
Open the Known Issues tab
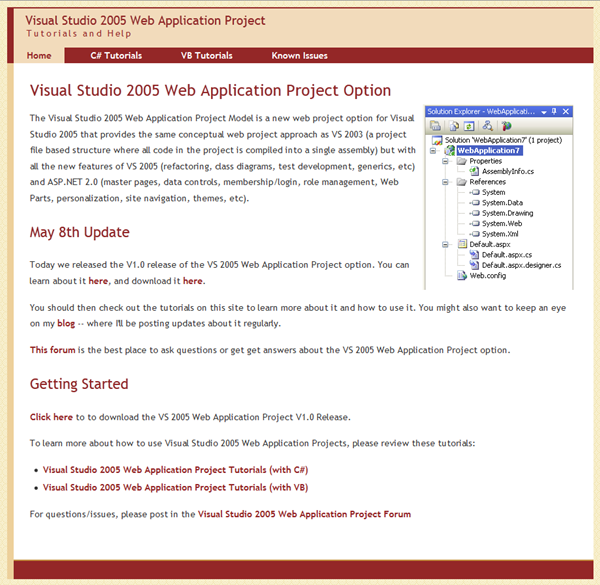300,55
